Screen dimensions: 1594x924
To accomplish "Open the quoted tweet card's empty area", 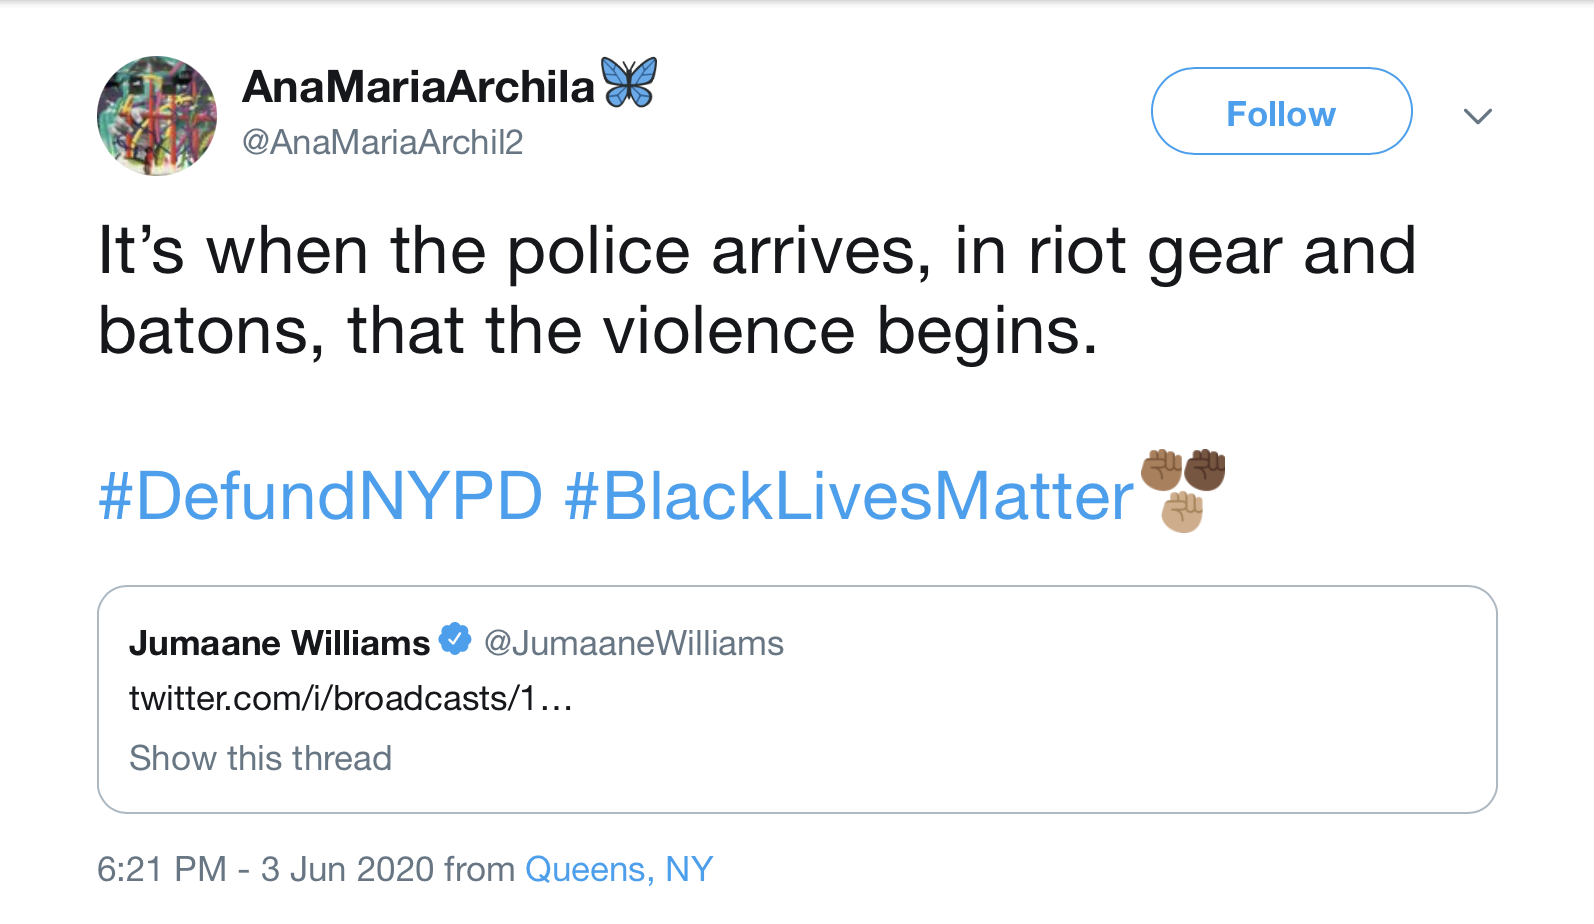I will click(x=1100, y=730).
